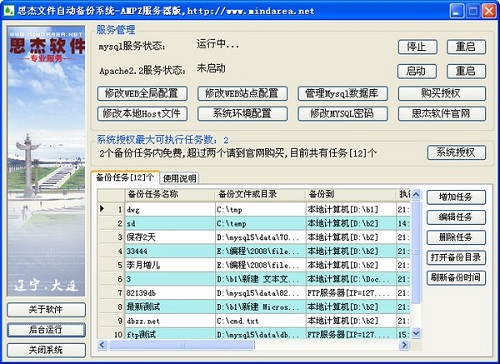Click 备份文件或目录 column header
The image size is (500, 364).
point(260,194)
